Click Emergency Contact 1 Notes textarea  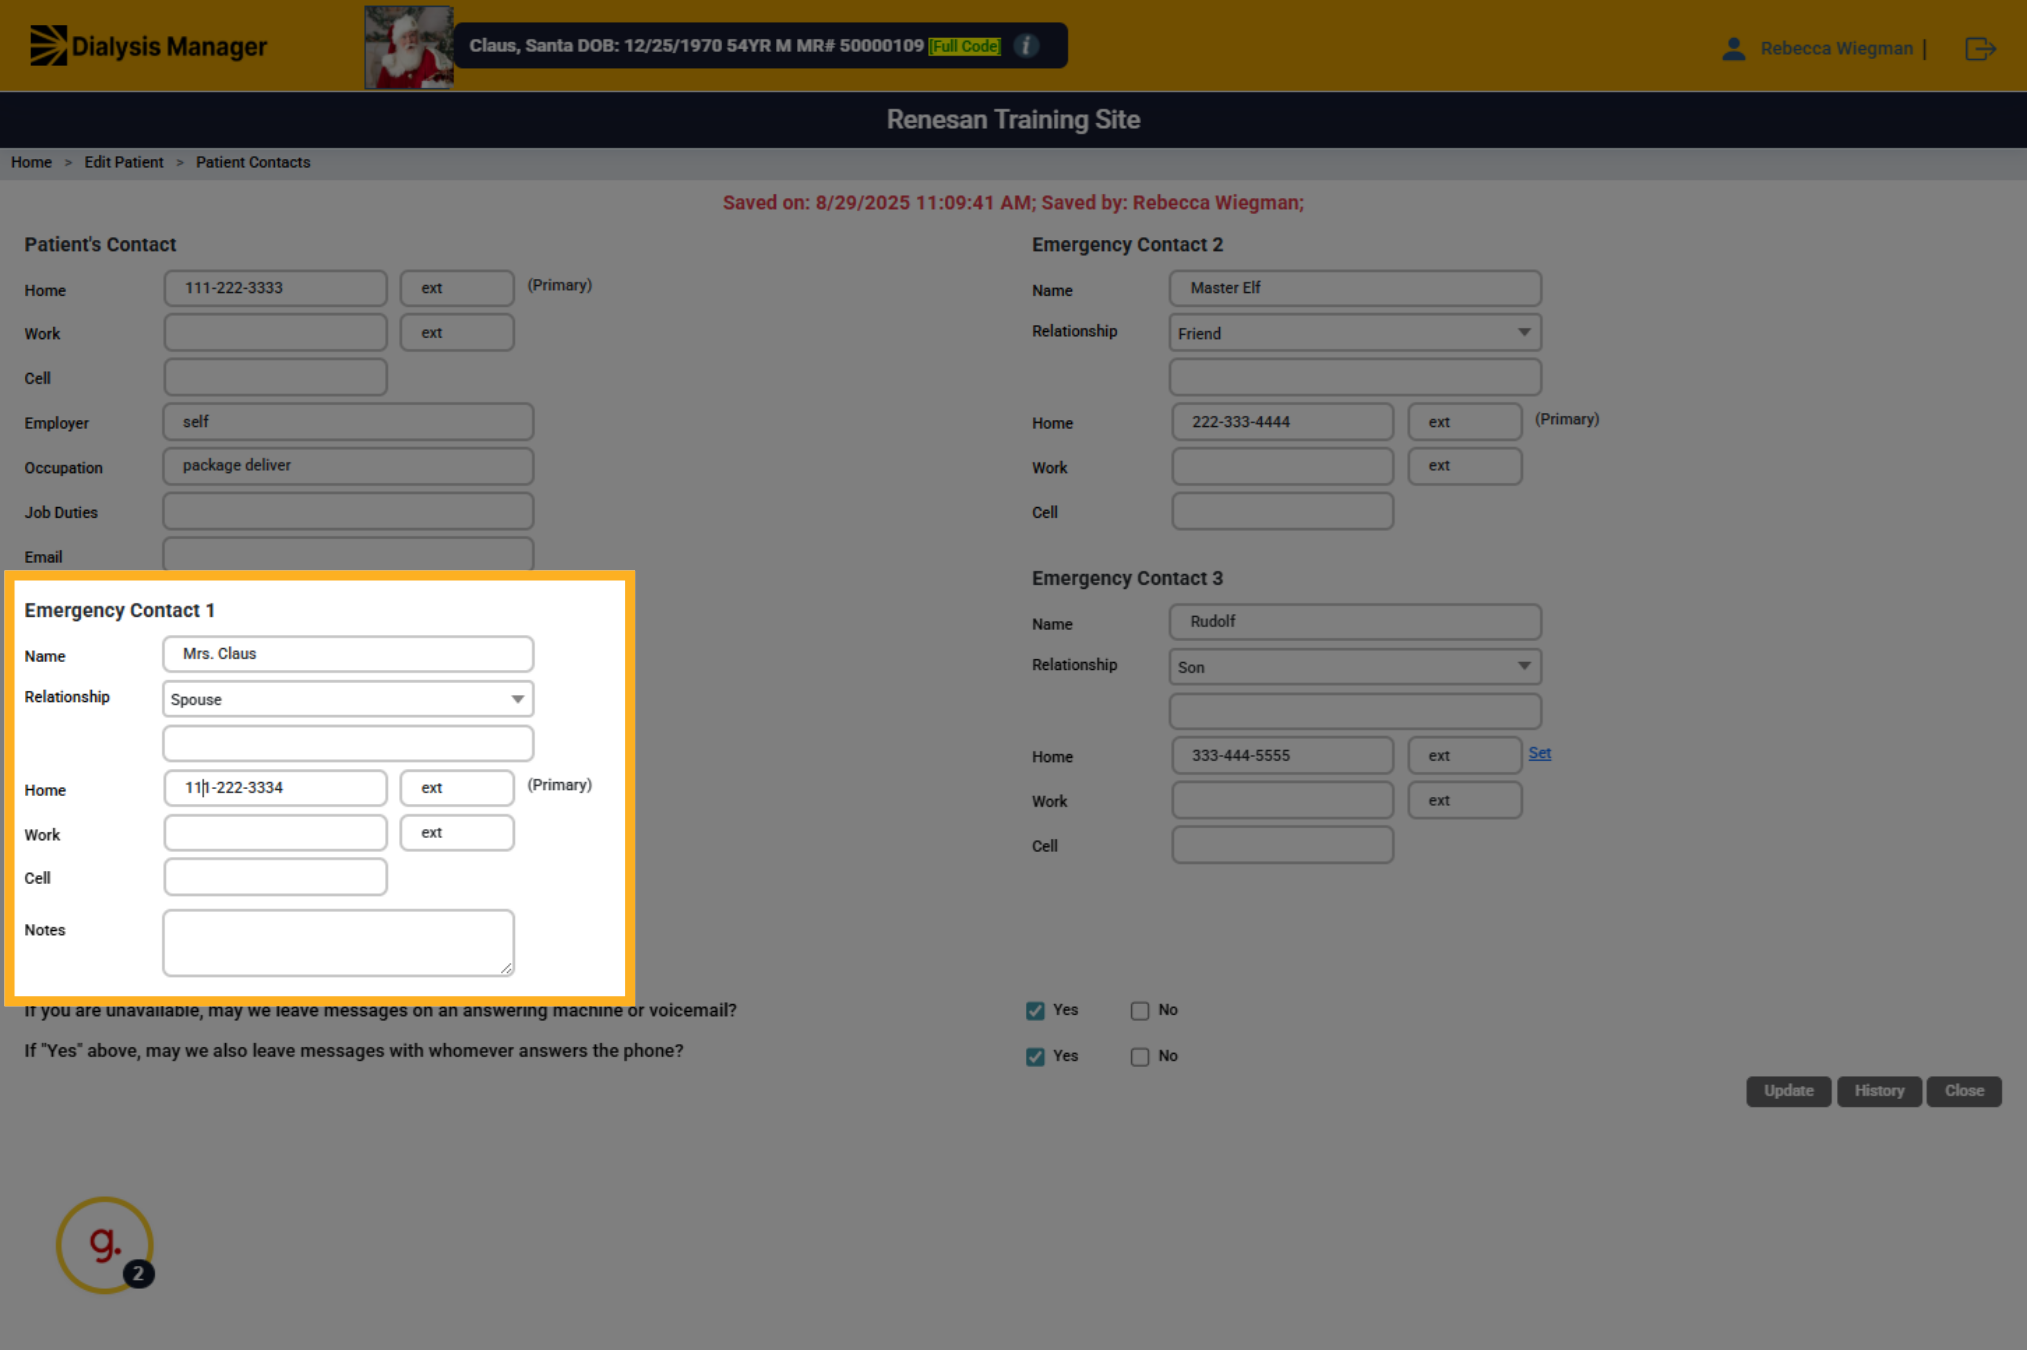338,943
